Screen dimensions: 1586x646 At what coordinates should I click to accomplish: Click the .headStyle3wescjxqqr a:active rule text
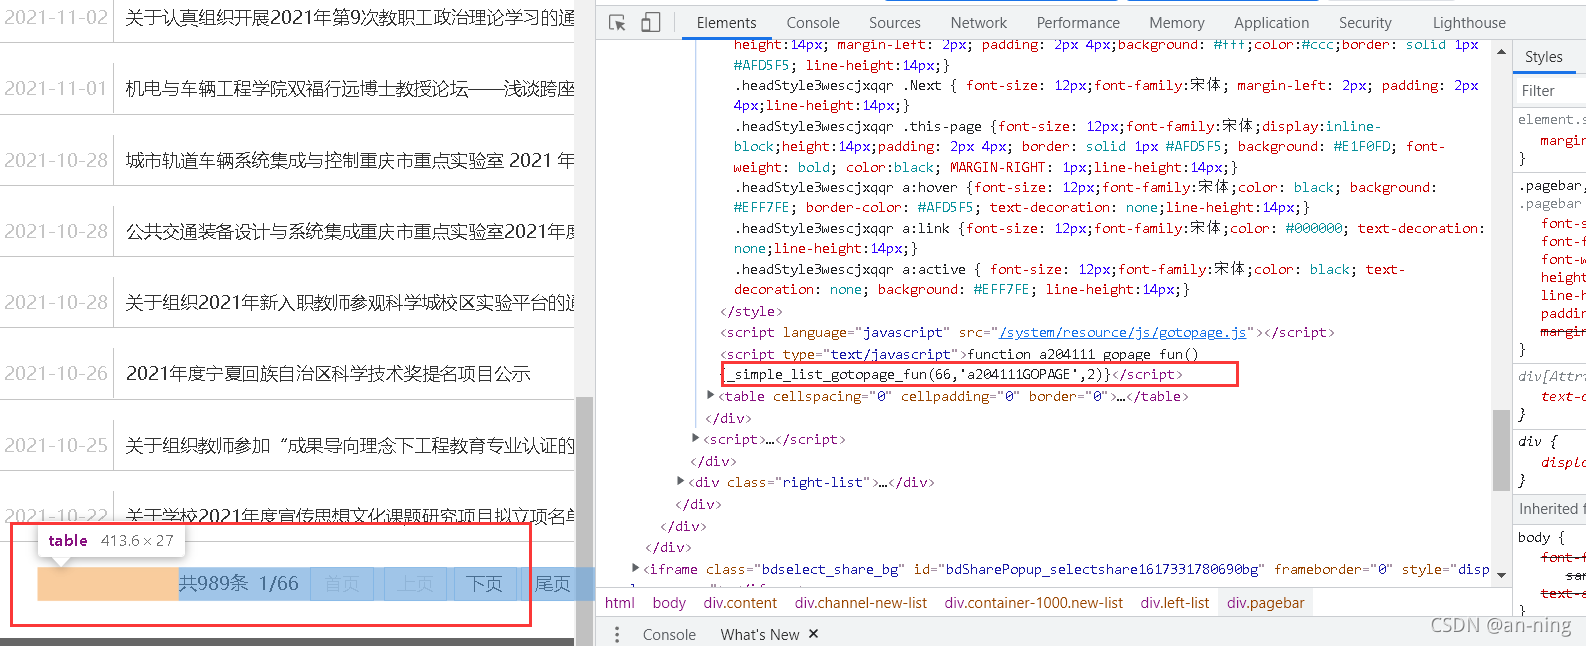[x=1070, y=279]
